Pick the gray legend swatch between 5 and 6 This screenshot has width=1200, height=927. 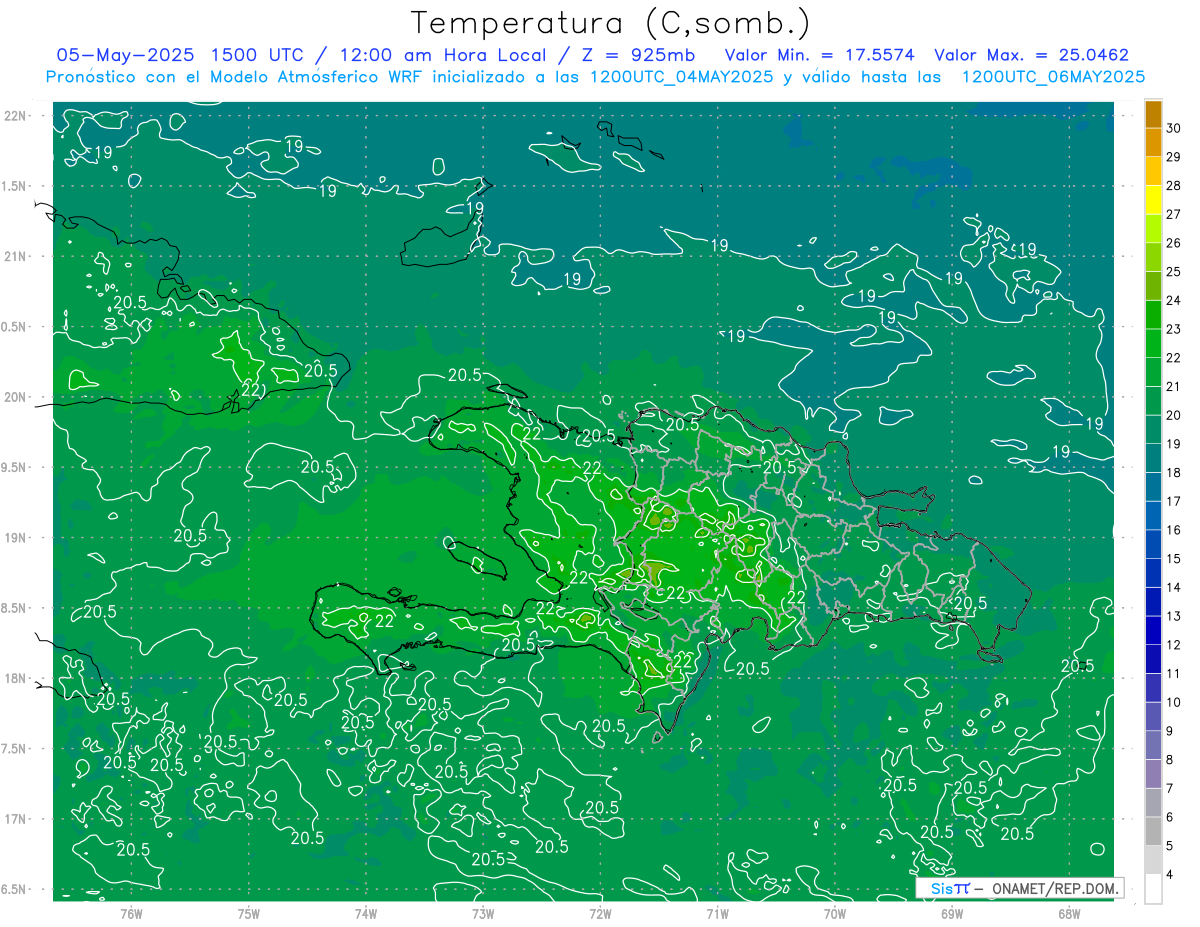click(1153, 831)
